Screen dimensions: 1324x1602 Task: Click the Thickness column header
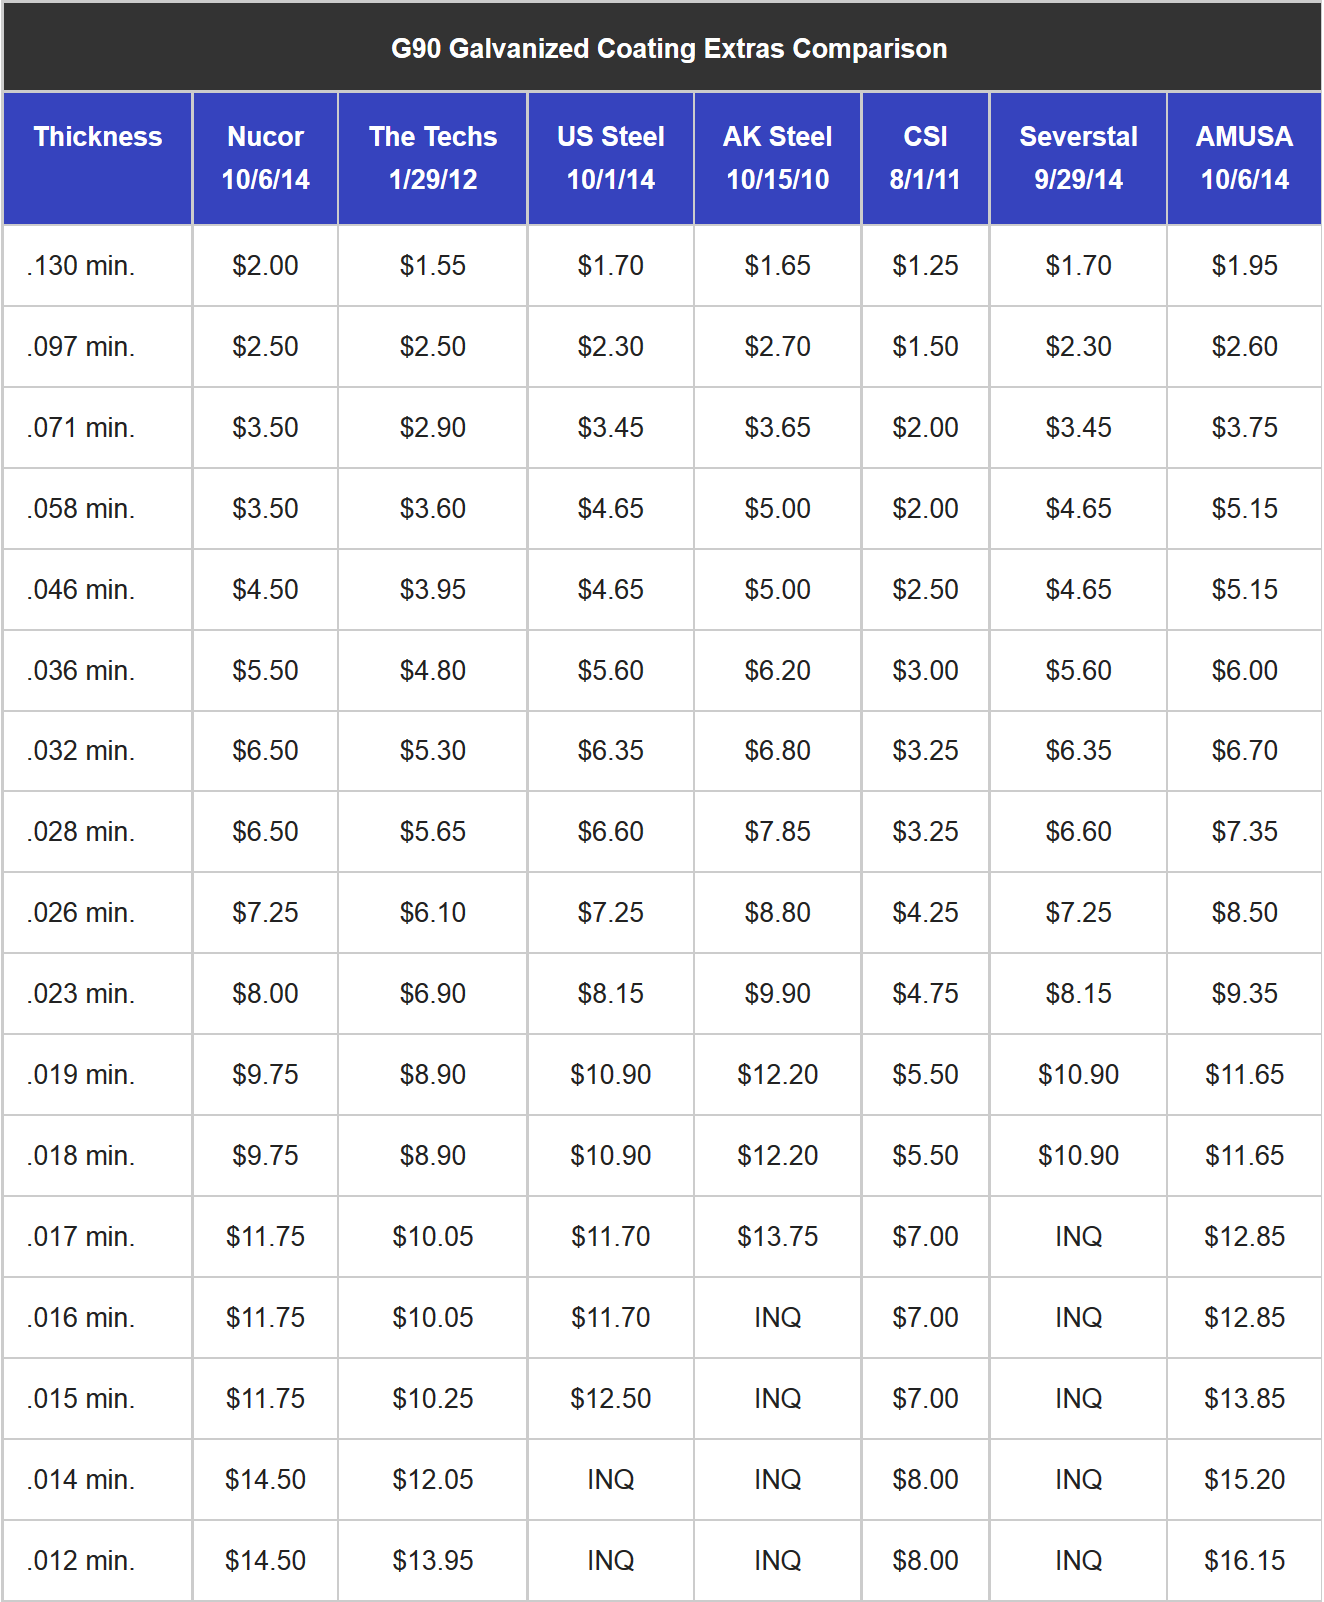pyautogui.click(x=98, y=137)
